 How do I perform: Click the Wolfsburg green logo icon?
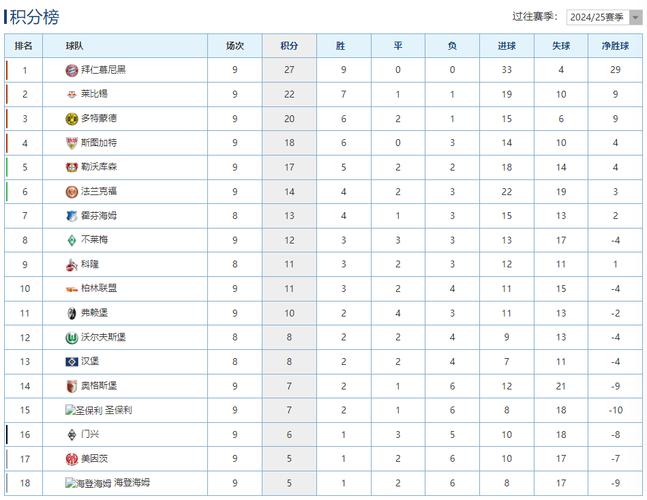click(x=72, y=337)
